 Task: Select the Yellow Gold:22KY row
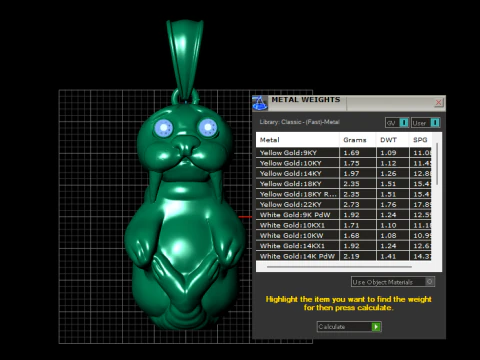pos(344,204)
